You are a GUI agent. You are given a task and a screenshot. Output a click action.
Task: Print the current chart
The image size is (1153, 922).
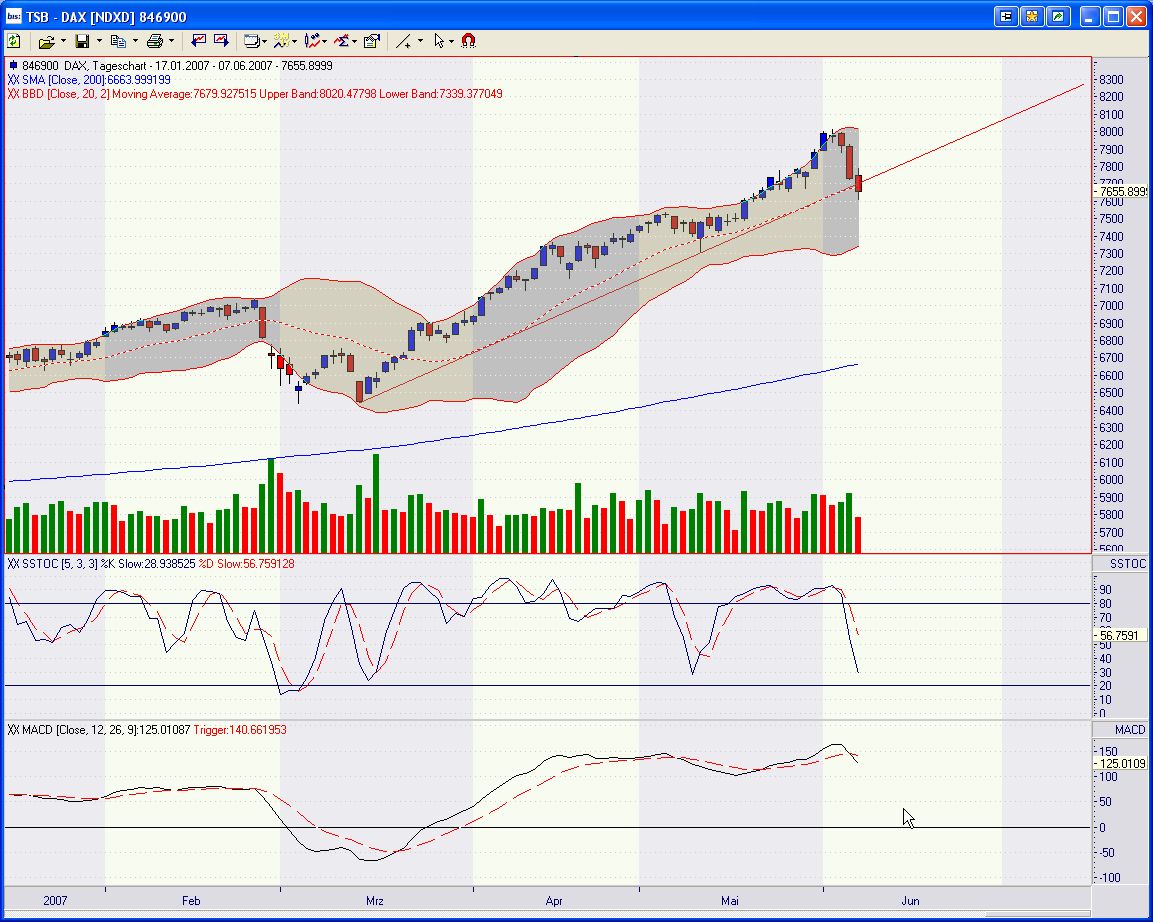[155, 41]
